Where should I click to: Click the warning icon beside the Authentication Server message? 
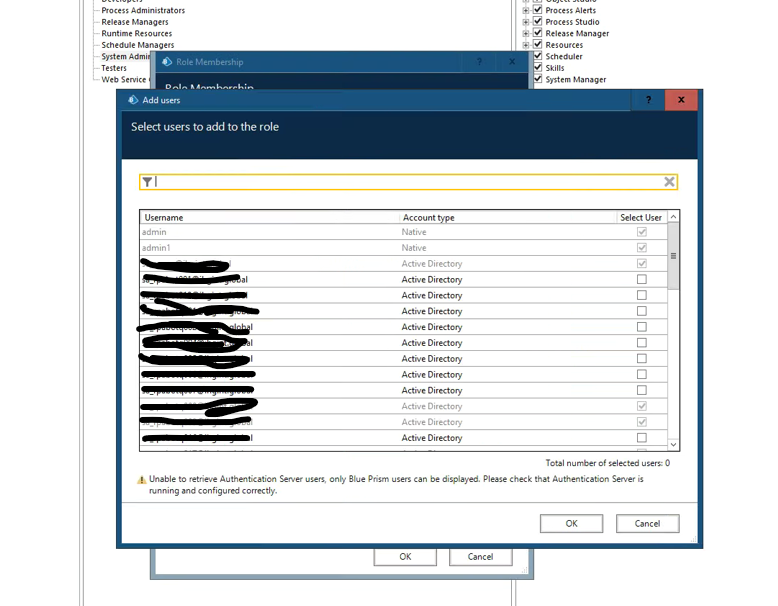(141, 479)
